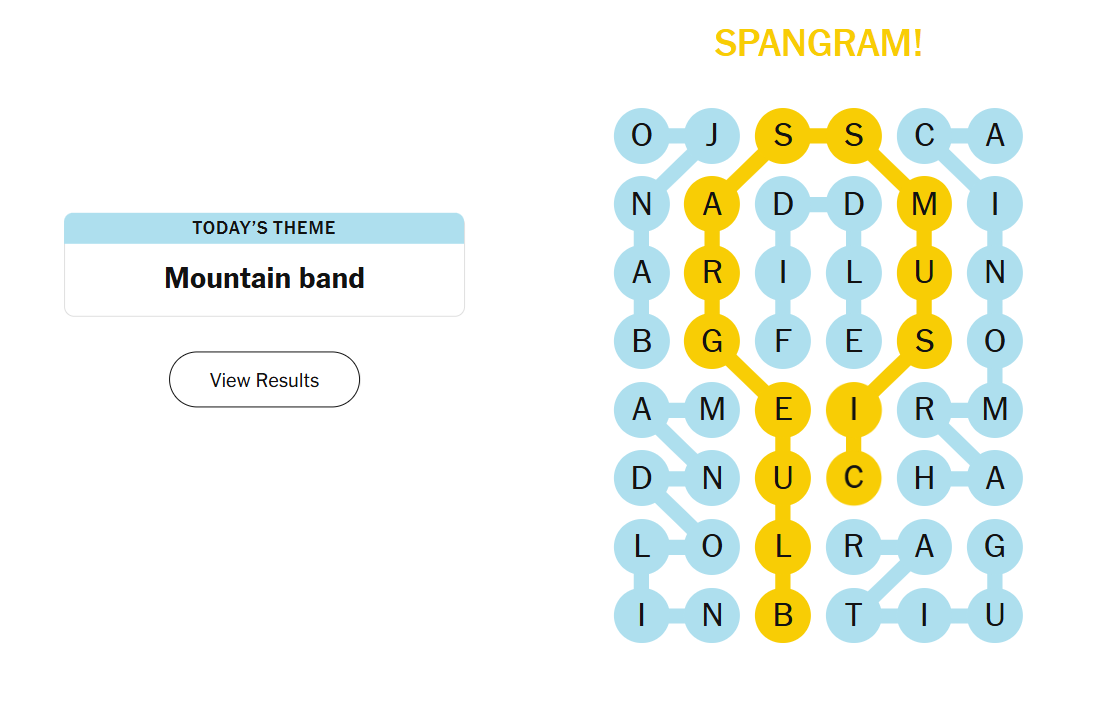The height and width of the screenshot is (710, 1107).
Task: Click the yellow M tile
Action: pyautogui.click(x=924, y=204)
